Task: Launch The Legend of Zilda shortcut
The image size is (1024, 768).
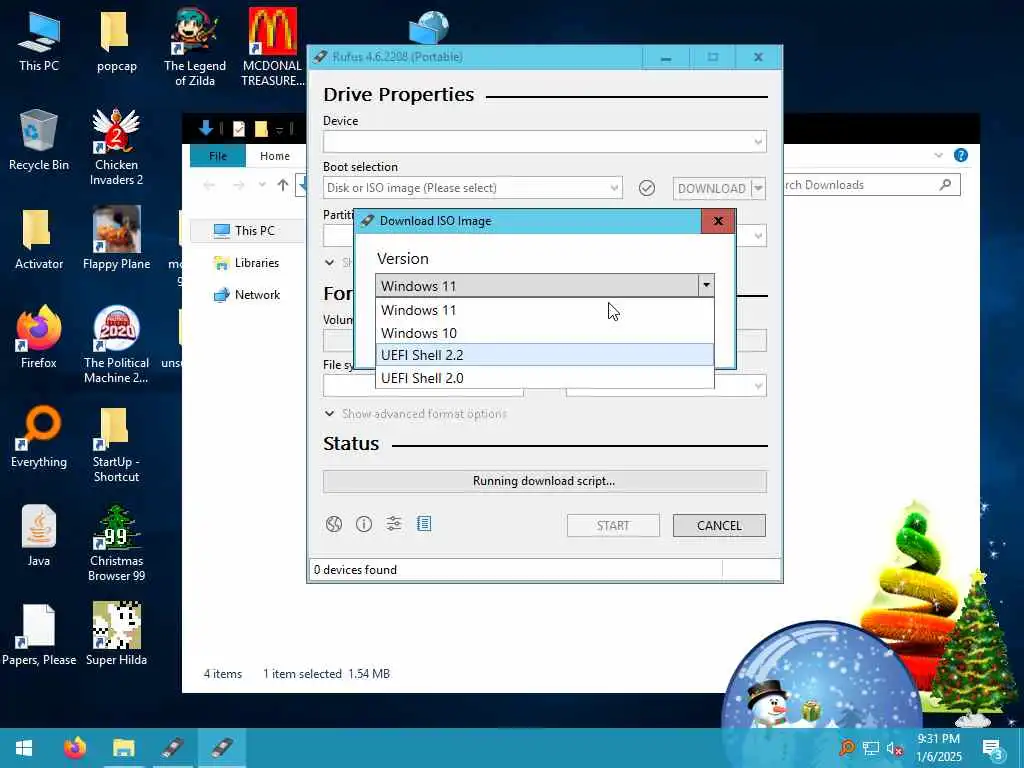Action: (195, 48)
